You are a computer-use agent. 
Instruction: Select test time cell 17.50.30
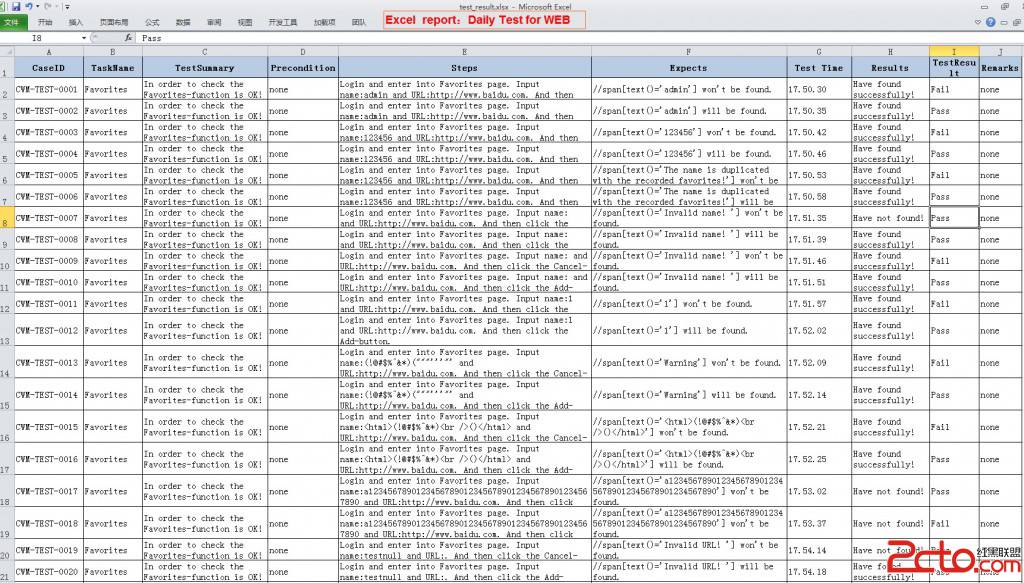click(818, 89)
